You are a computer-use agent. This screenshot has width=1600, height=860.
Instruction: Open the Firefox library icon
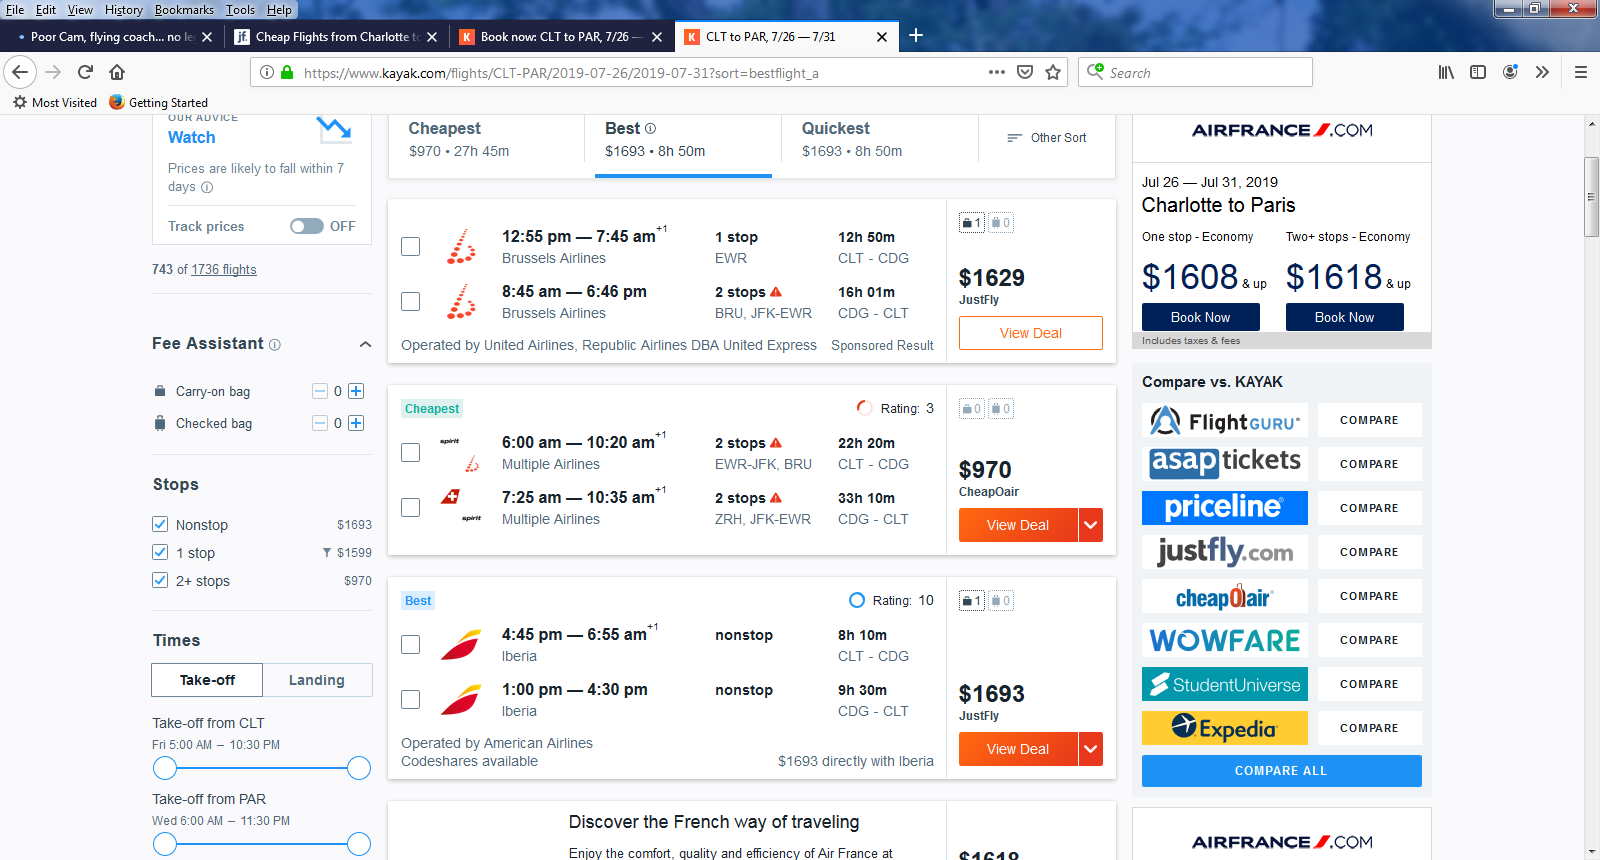1446,72
